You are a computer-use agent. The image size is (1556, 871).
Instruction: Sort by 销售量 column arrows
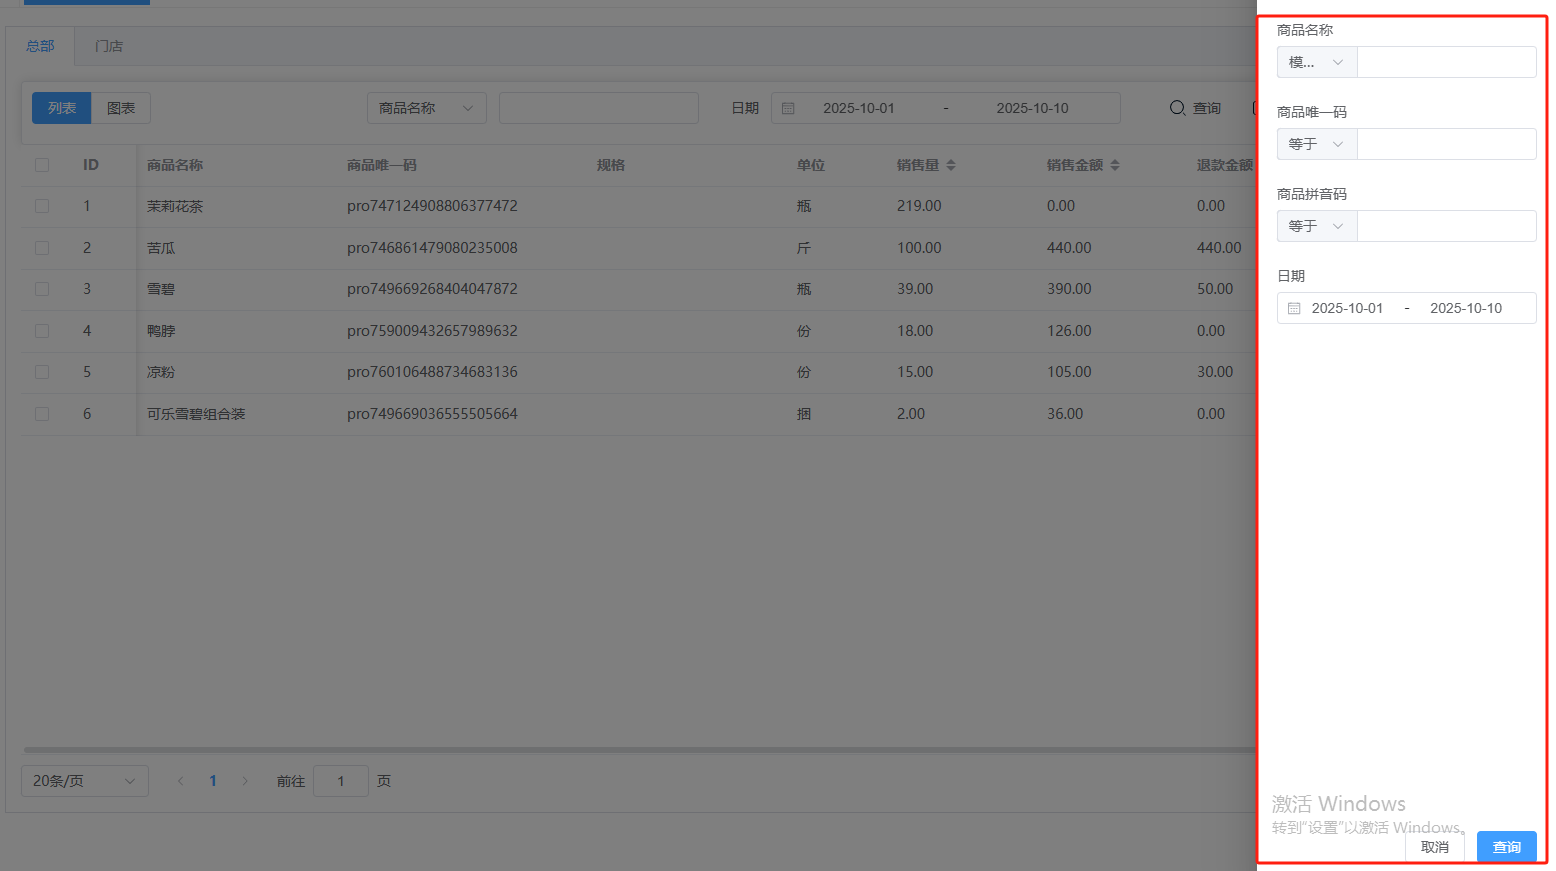[951, 165]
